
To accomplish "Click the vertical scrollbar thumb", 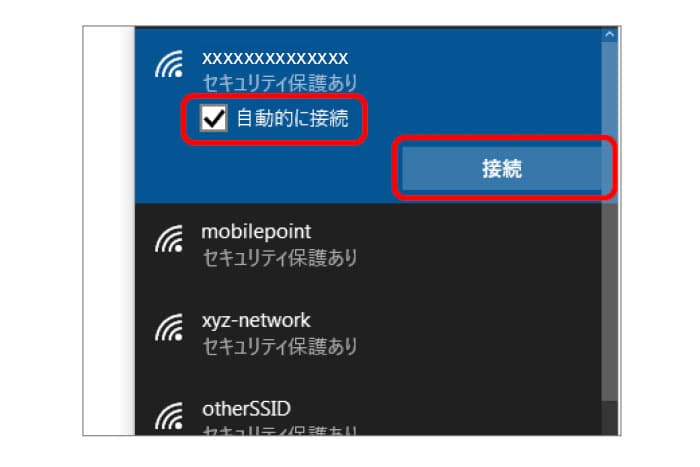I will coord(609,221).
